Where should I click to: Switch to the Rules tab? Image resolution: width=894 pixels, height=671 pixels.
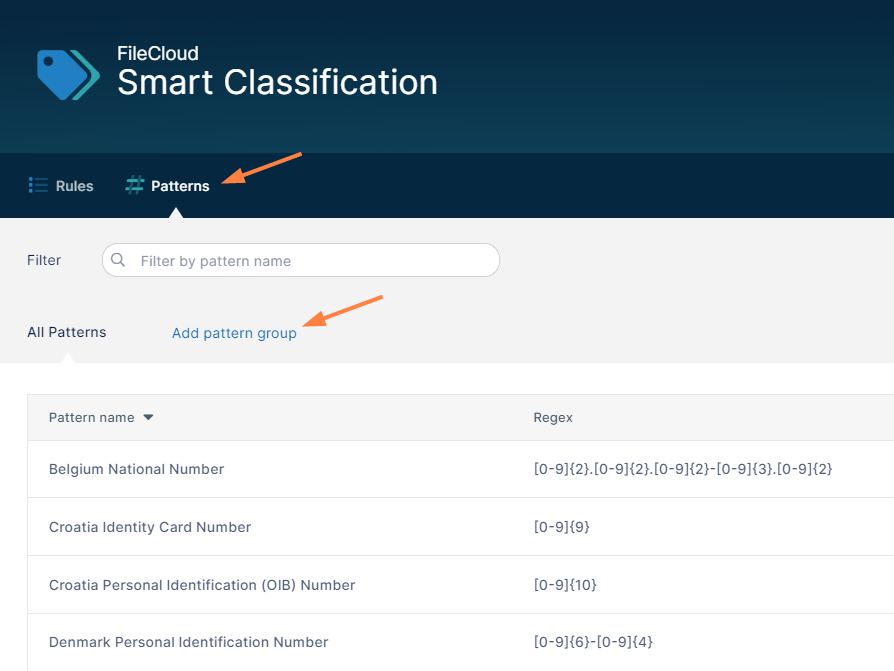click(61, 186)
